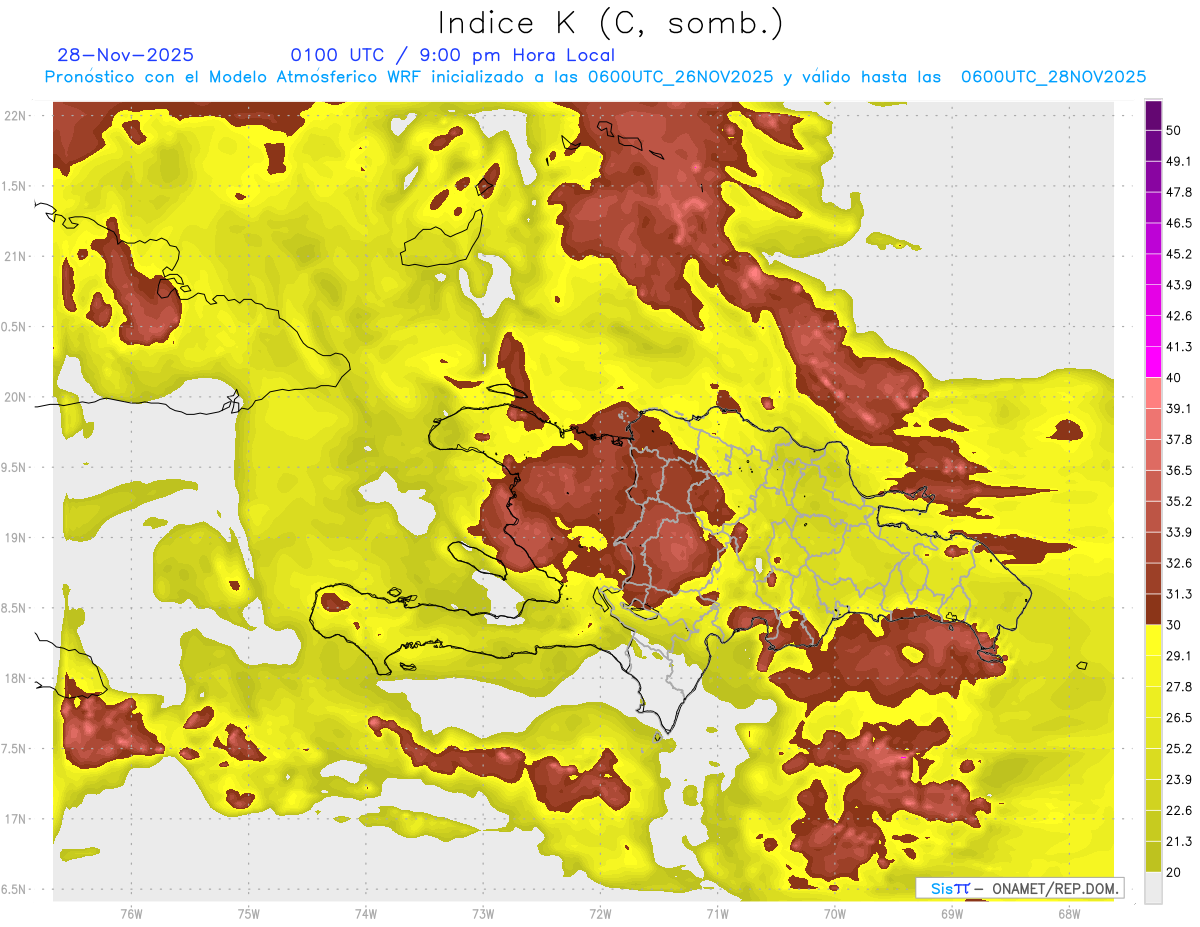Click the colorbar value "49.1"
This screenshot has height=927, width=1200.
(1179, 161)
